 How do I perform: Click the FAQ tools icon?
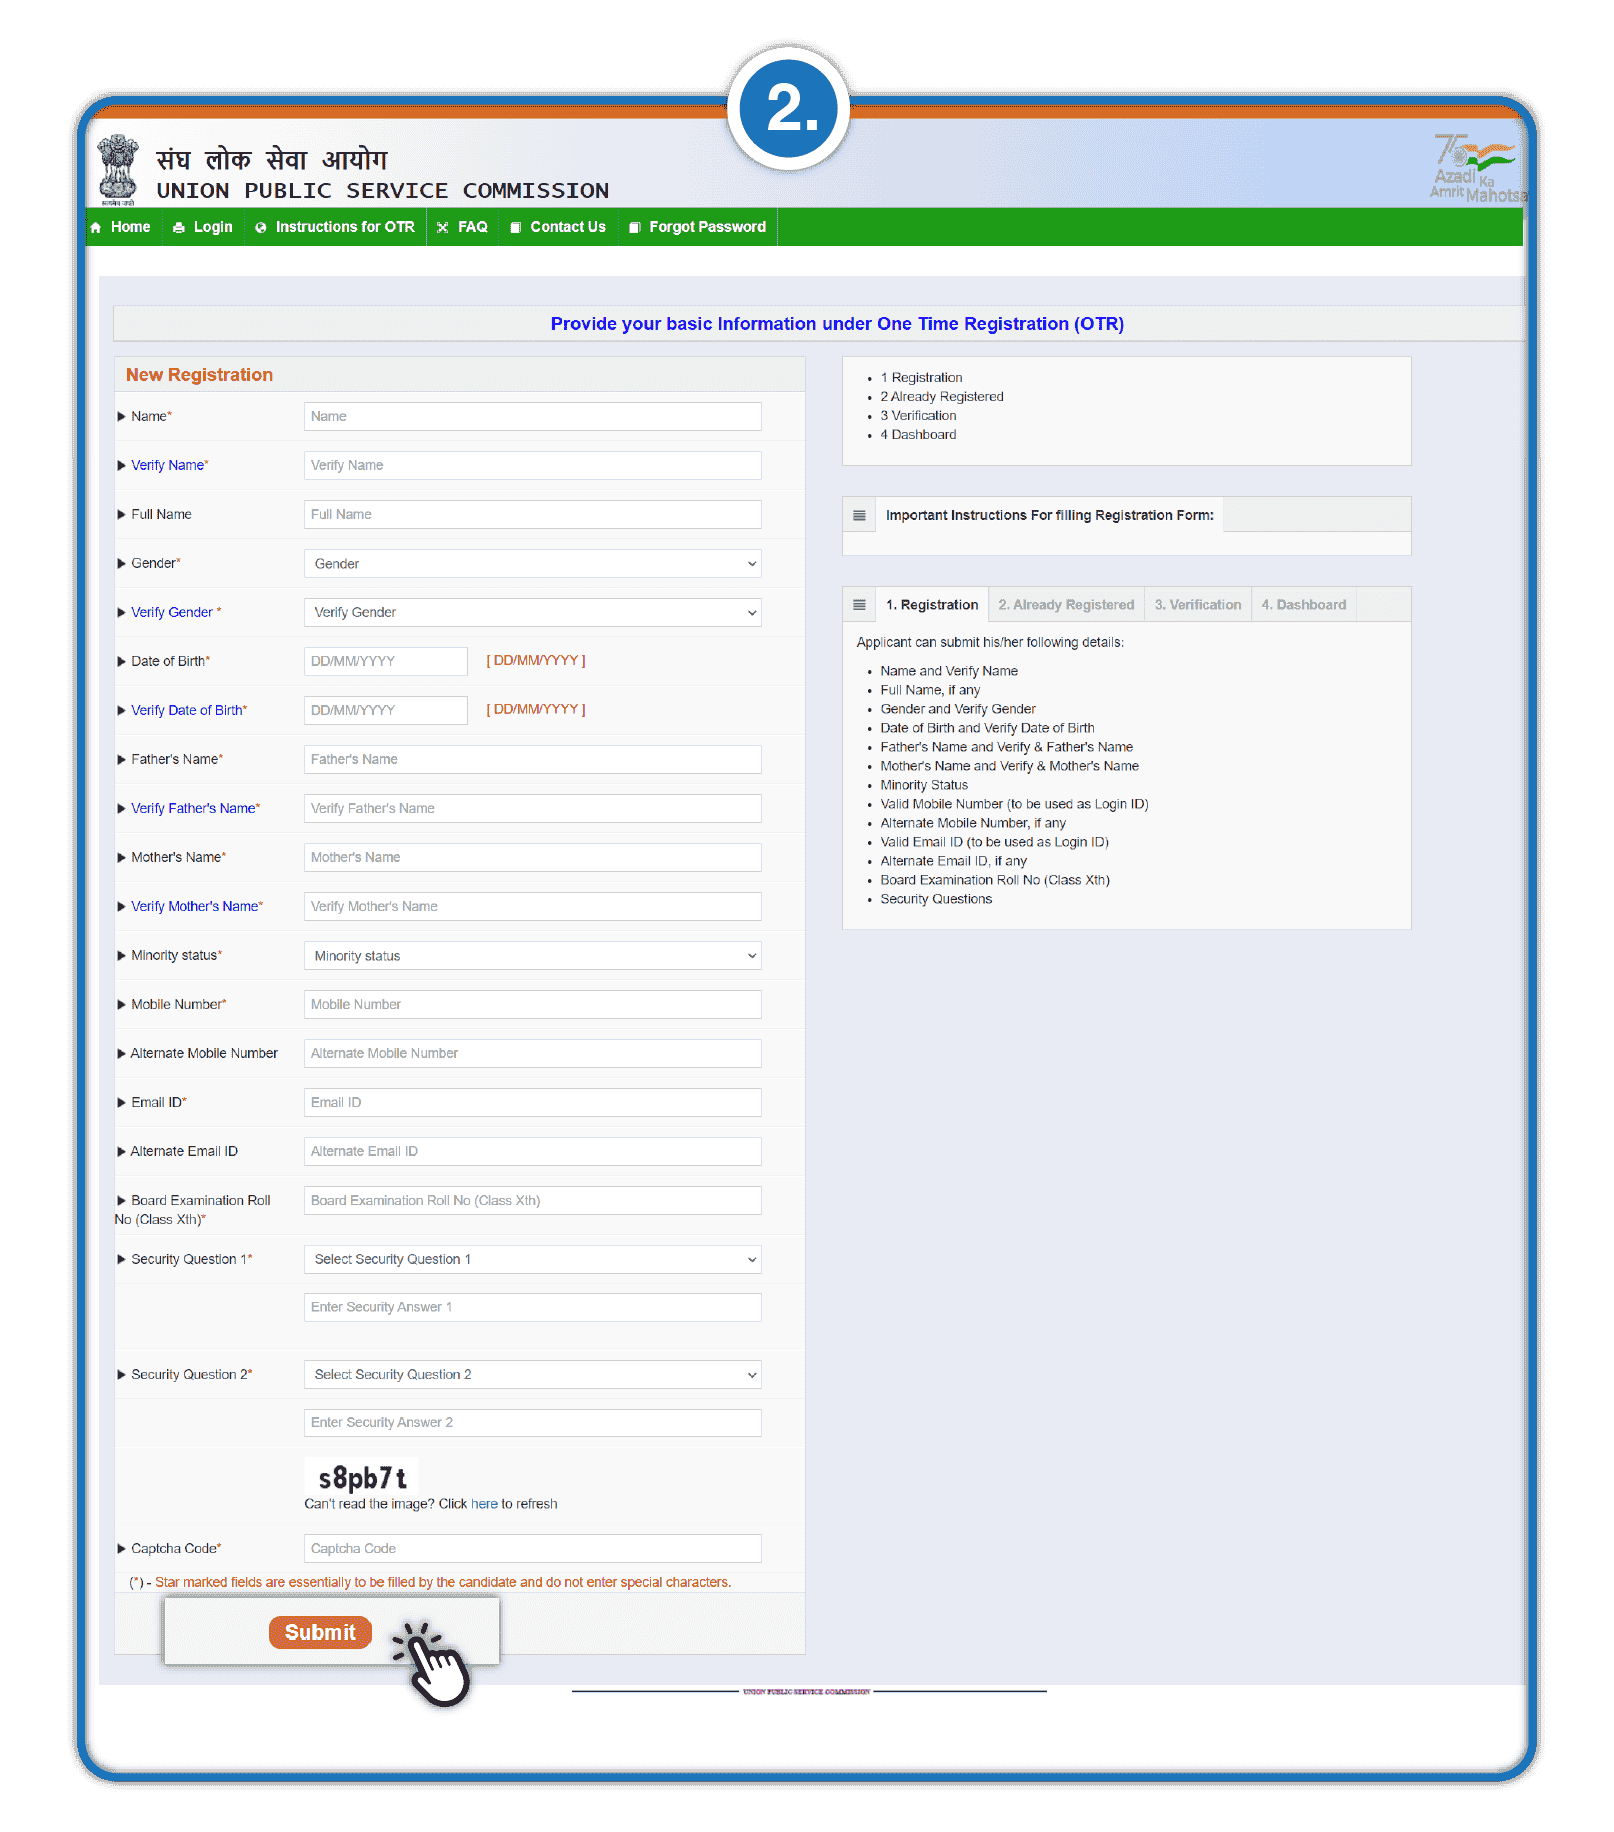click(x=443, y=228)
